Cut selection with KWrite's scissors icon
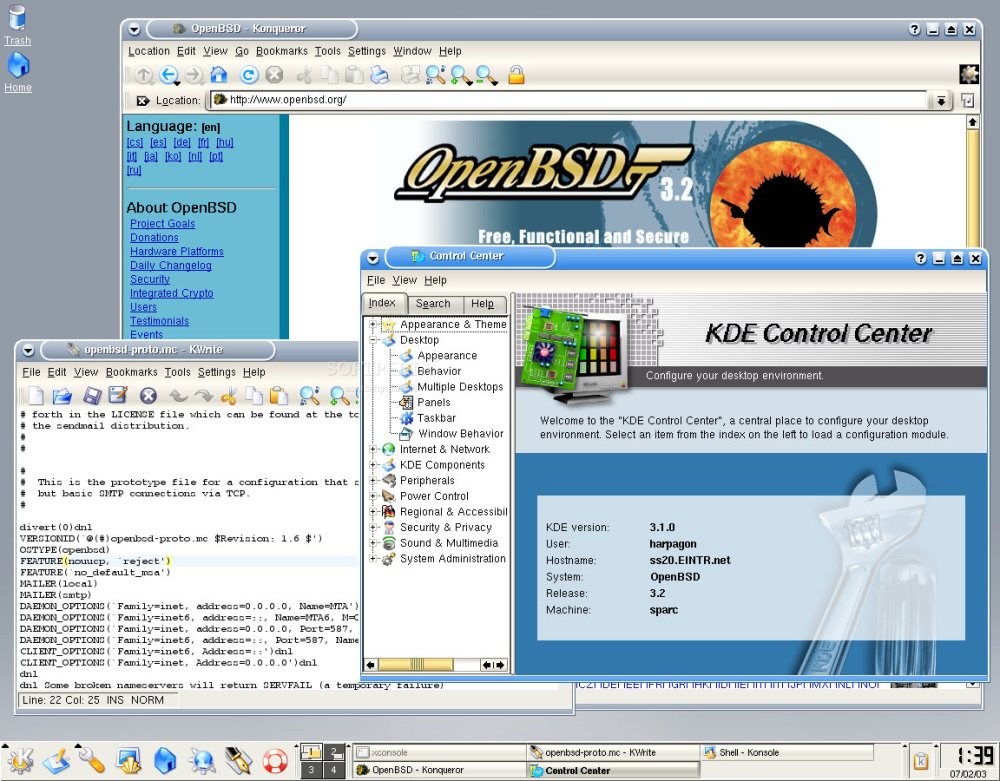The height and width of the screenshot is (781, 1000). tap(228, 396)
